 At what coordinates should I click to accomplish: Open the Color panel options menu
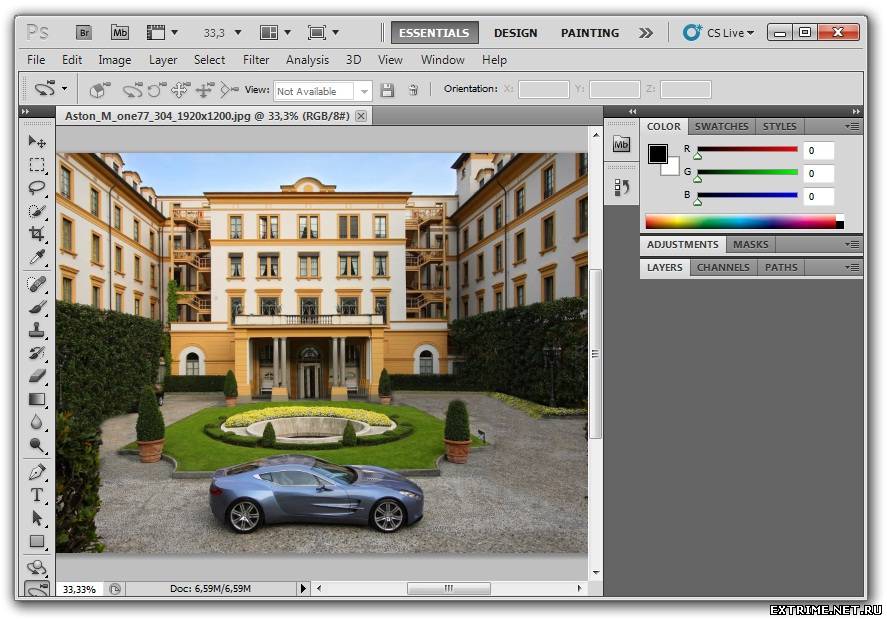click(x=852, y=127)
